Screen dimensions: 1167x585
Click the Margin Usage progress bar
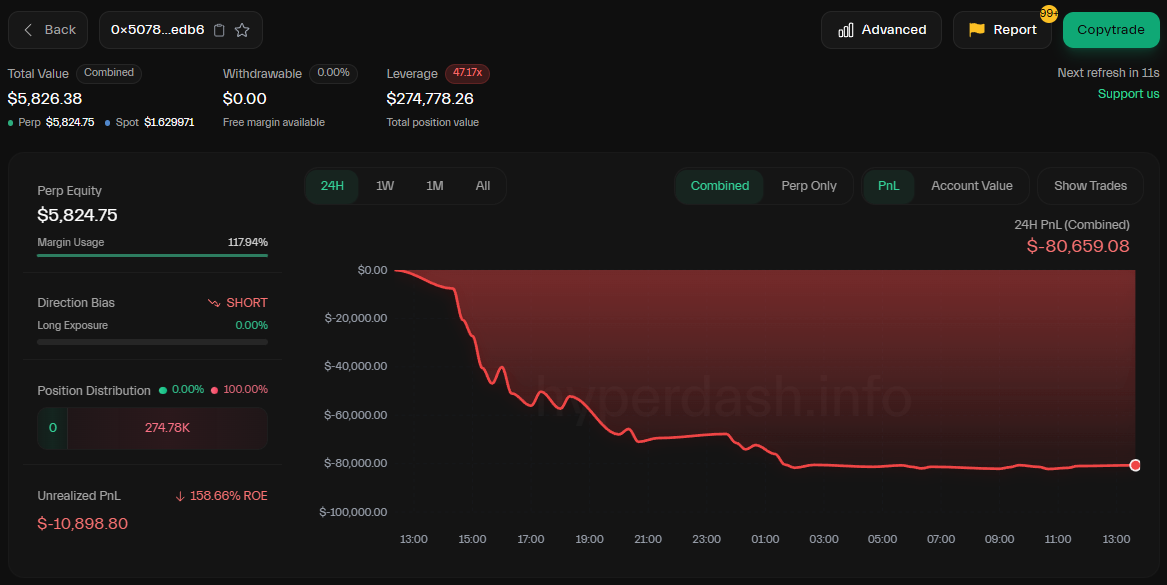(x=152, y=255)
